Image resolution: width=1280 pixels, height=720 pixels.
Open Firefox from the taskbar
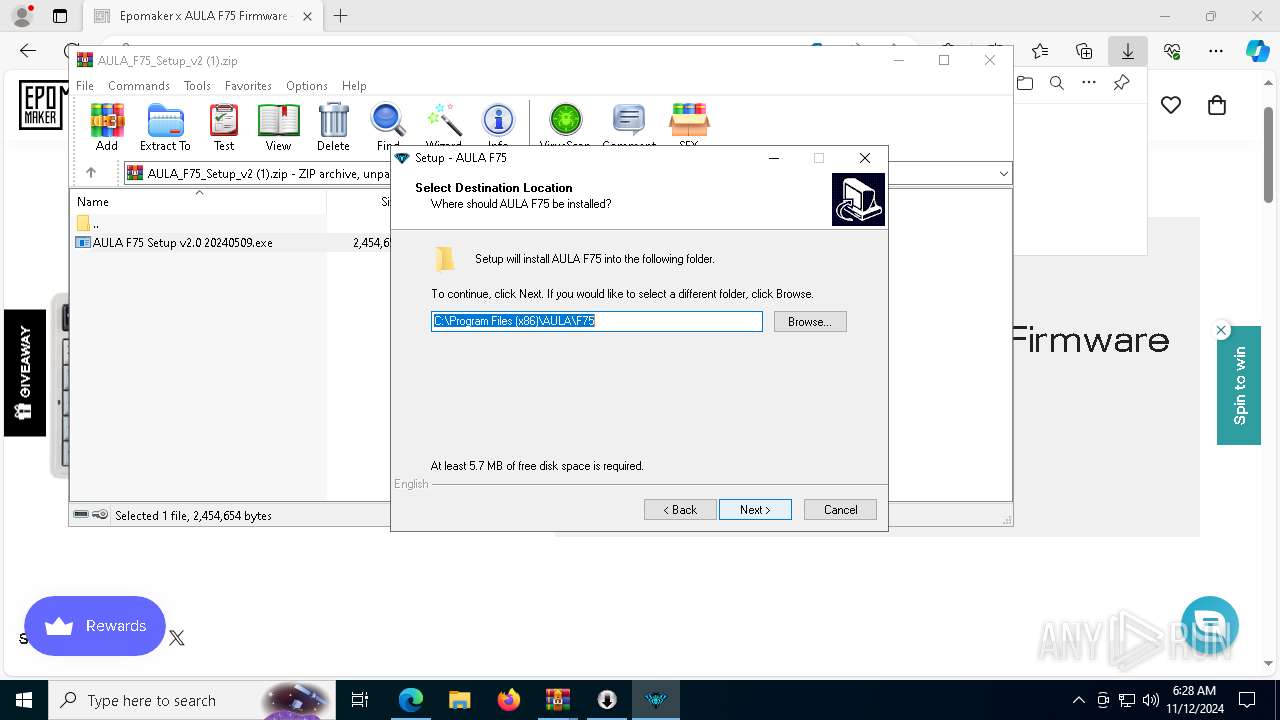509,700
